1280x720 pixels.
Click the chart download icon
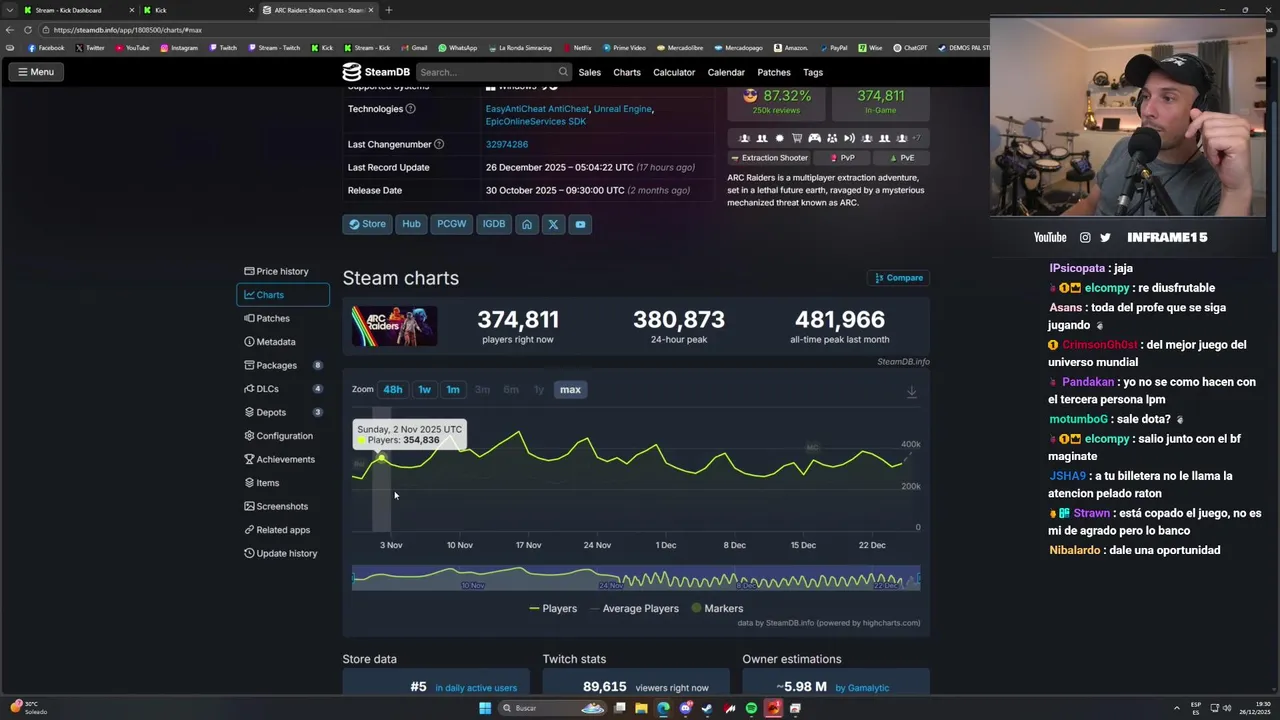[911, 392]
